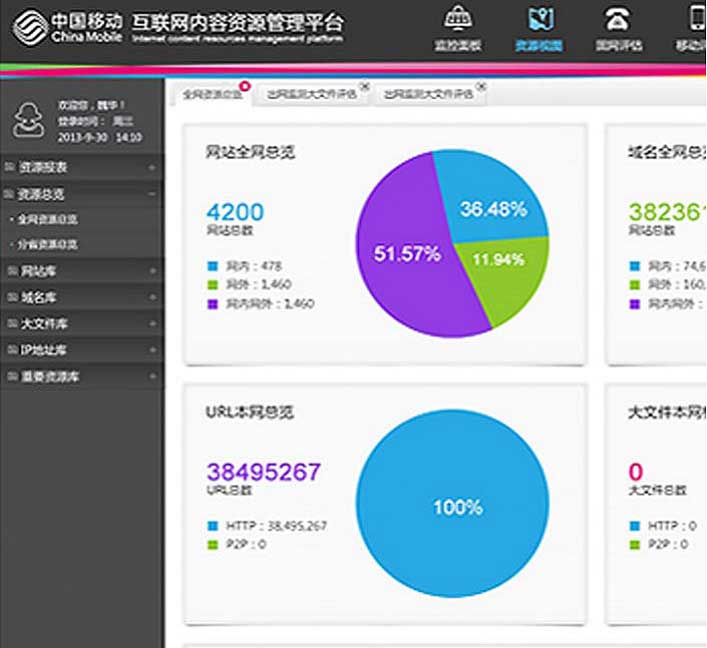Screen dimensions: 707x648
Task: Switch to the 全网资源总览 tab
Action: [210, 95]
